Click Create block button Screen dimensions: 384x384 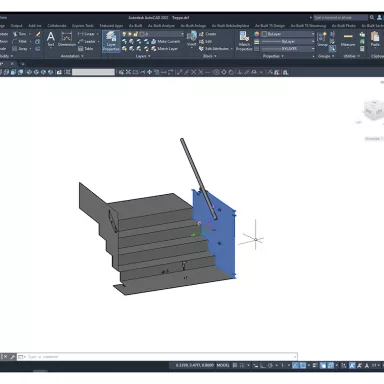[208, 34]
